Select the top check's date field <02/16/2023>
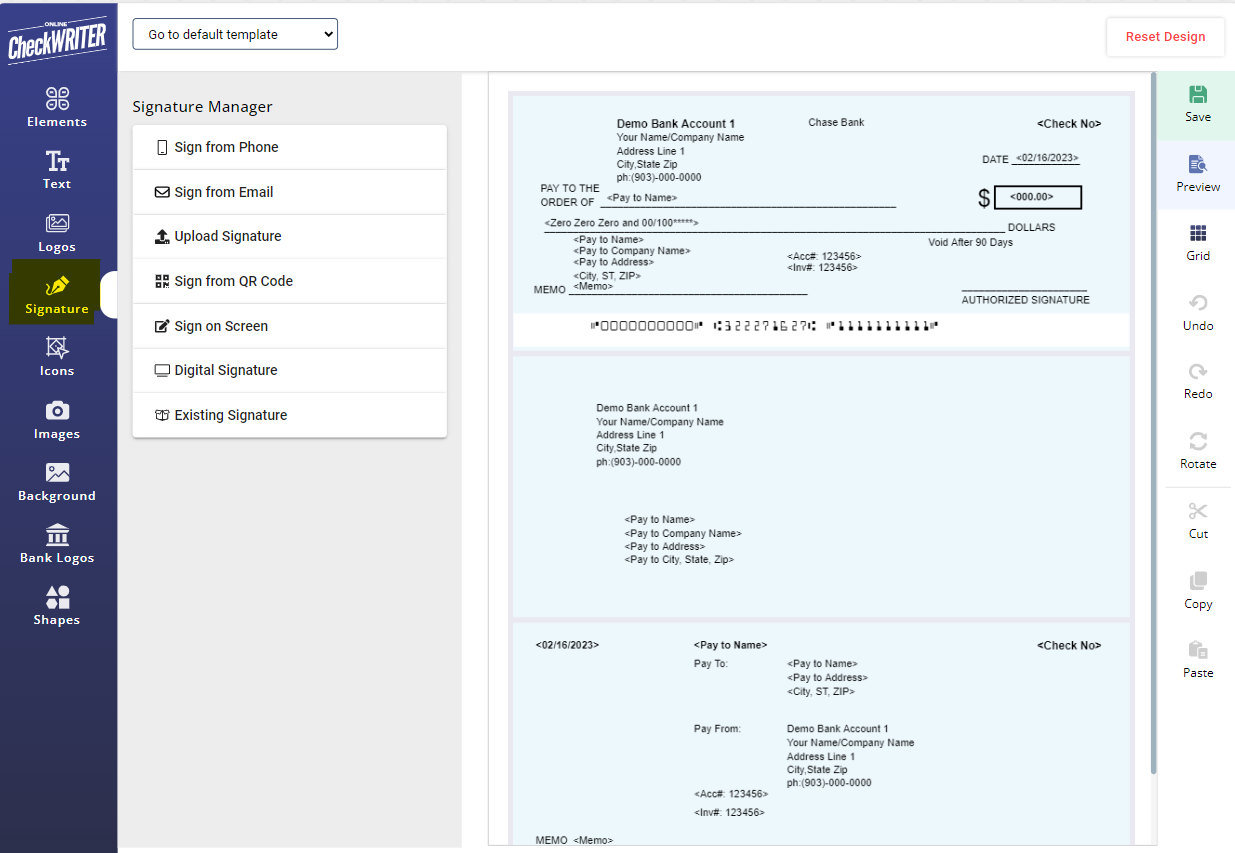The width and height of the screenshot is (1235, 853). [x=1046, y=158]
